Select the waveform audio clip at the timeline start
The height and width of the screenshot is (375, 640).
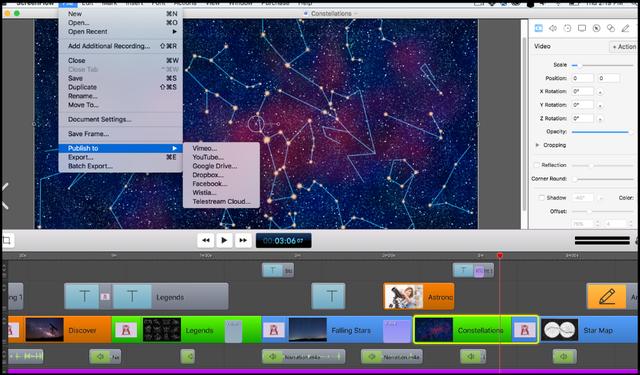[26, 357]
